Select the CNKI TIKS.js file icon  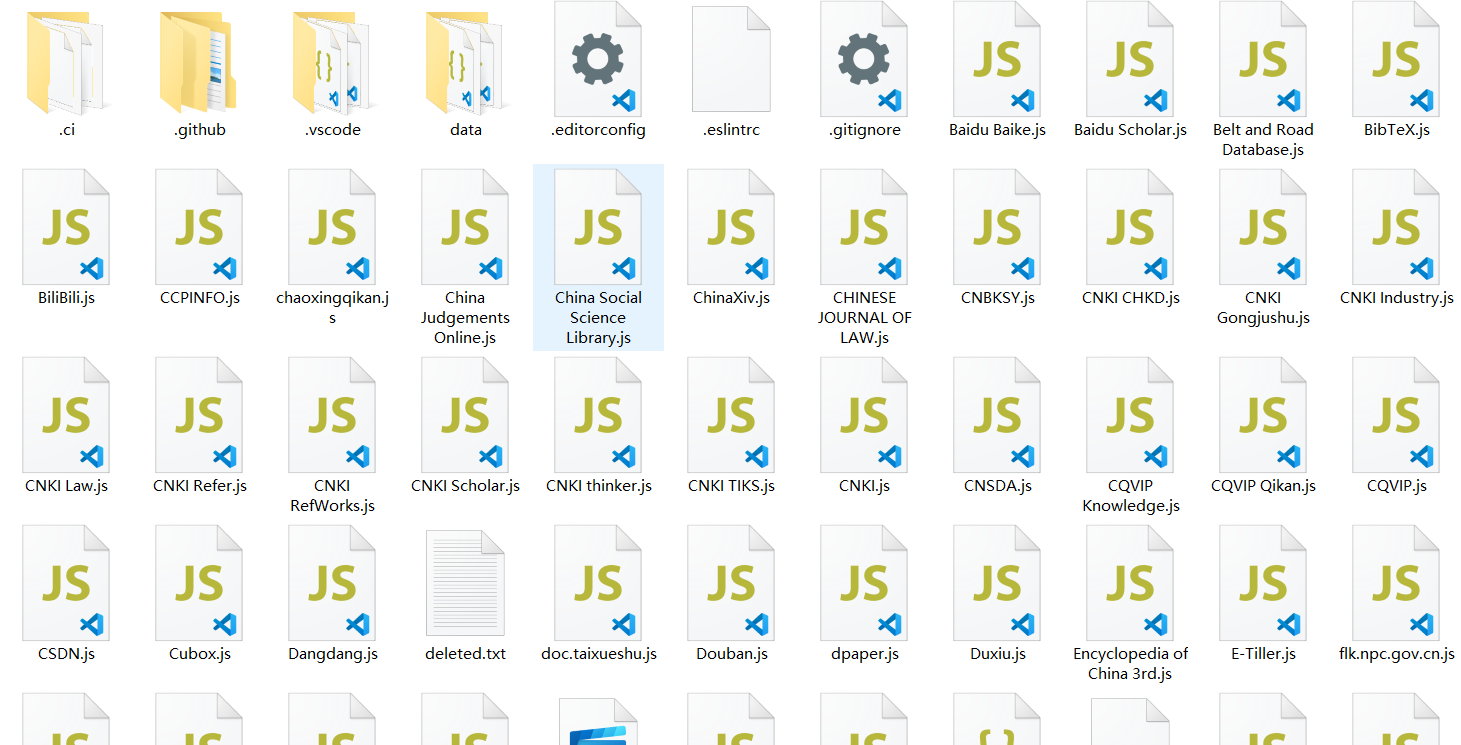pos(731,414)
